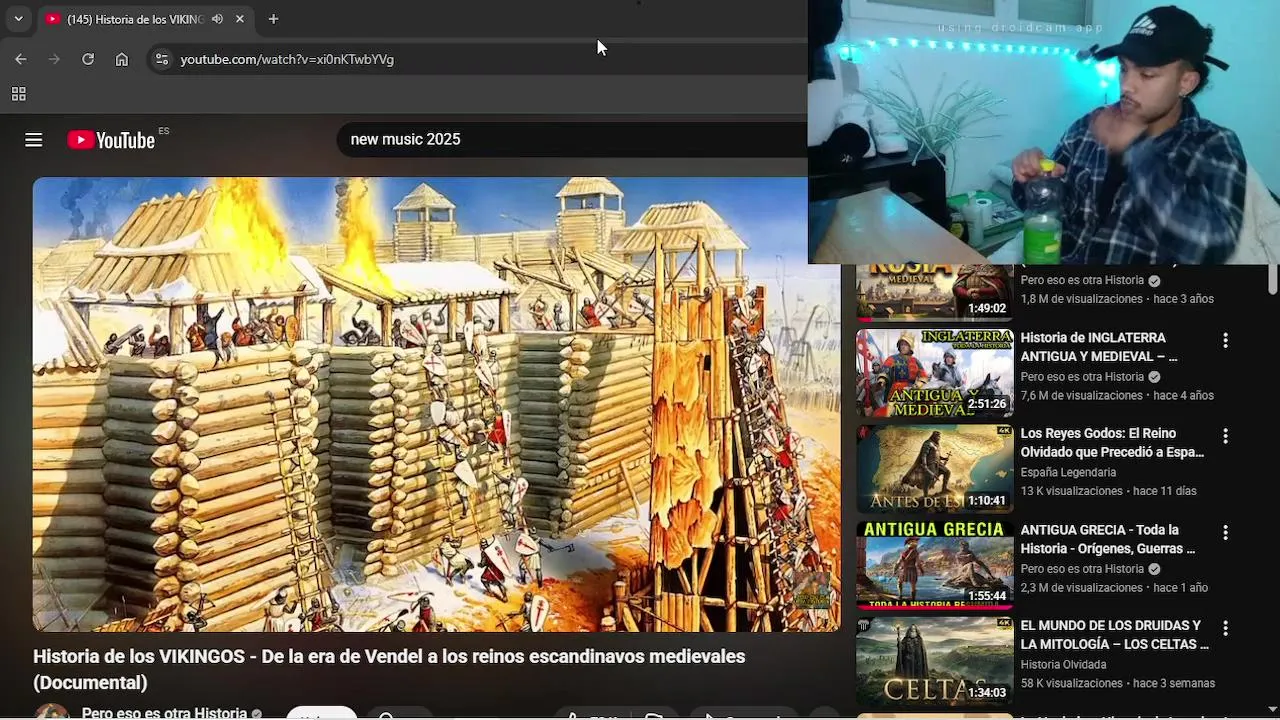Open more options for Los Reyes Godos video

[x=1225, y=437]
